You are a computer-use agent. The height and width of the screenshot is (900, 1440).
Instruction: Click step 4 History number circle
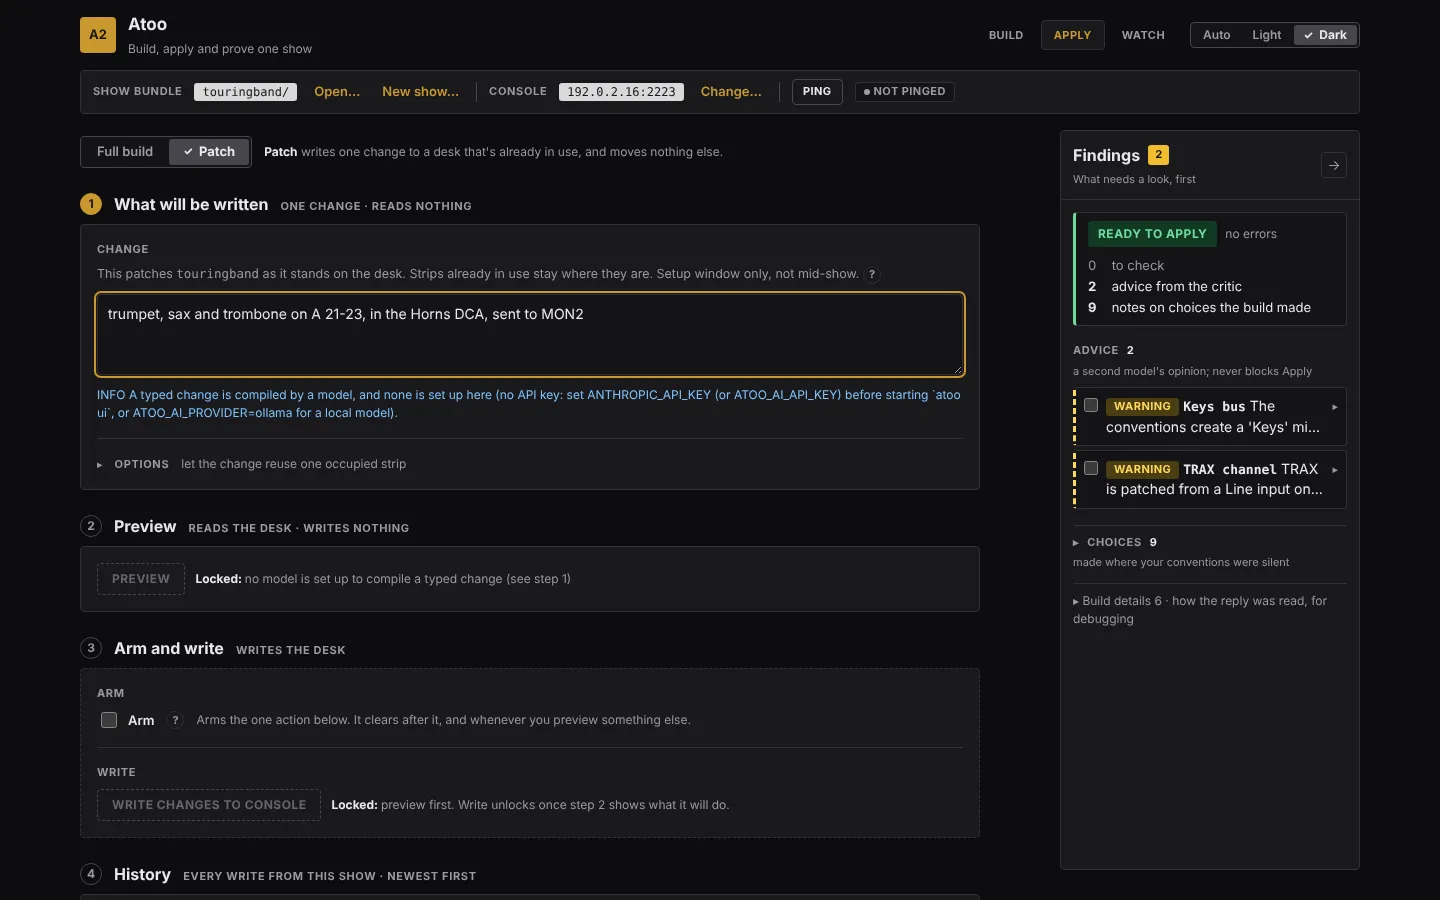(x=91, y=874)
